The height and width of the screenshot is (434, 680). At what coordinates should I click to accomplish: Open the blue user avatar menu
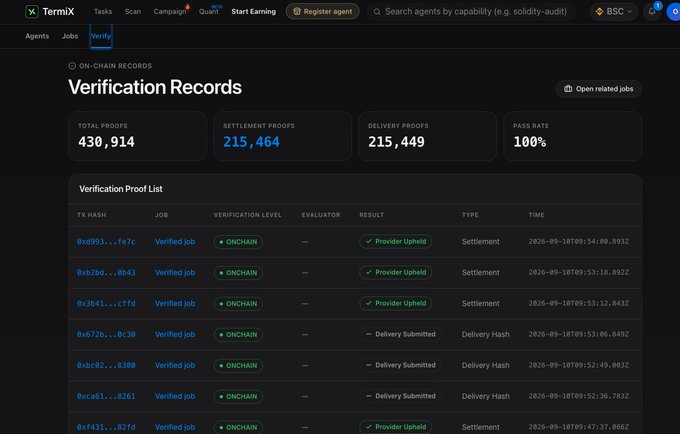(x=674, y=12)
